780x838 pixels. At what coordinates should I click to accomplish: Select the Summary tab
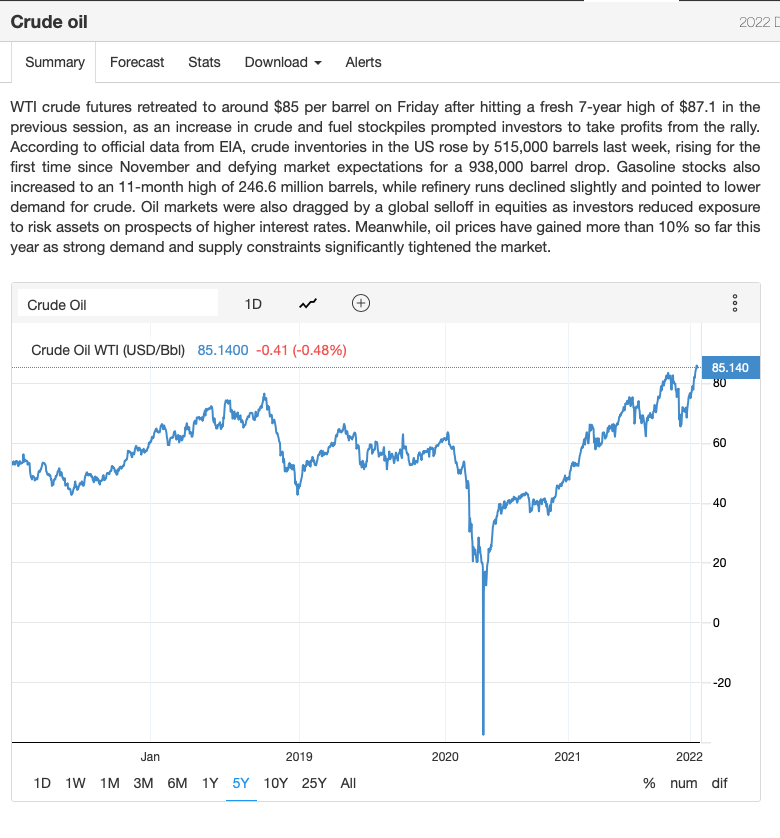click(x=55, y=62)
